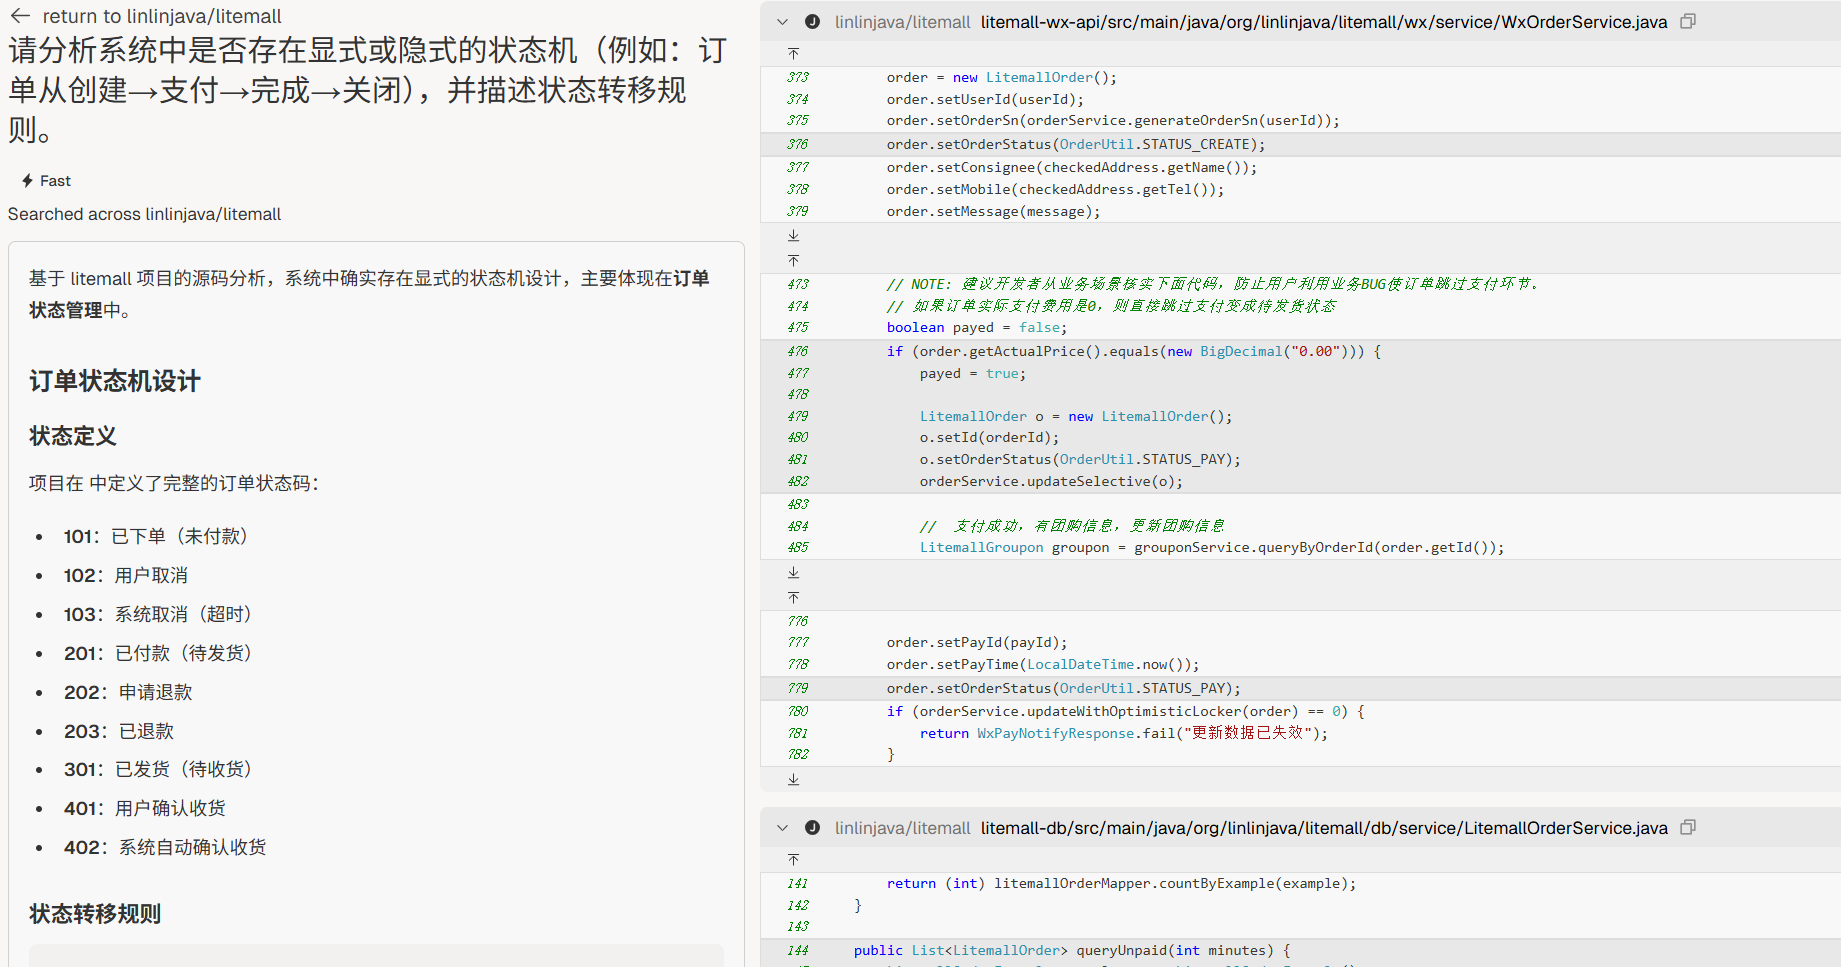
Task: Expand code above line 141 in LitemallOrderService
Action: 793,859
